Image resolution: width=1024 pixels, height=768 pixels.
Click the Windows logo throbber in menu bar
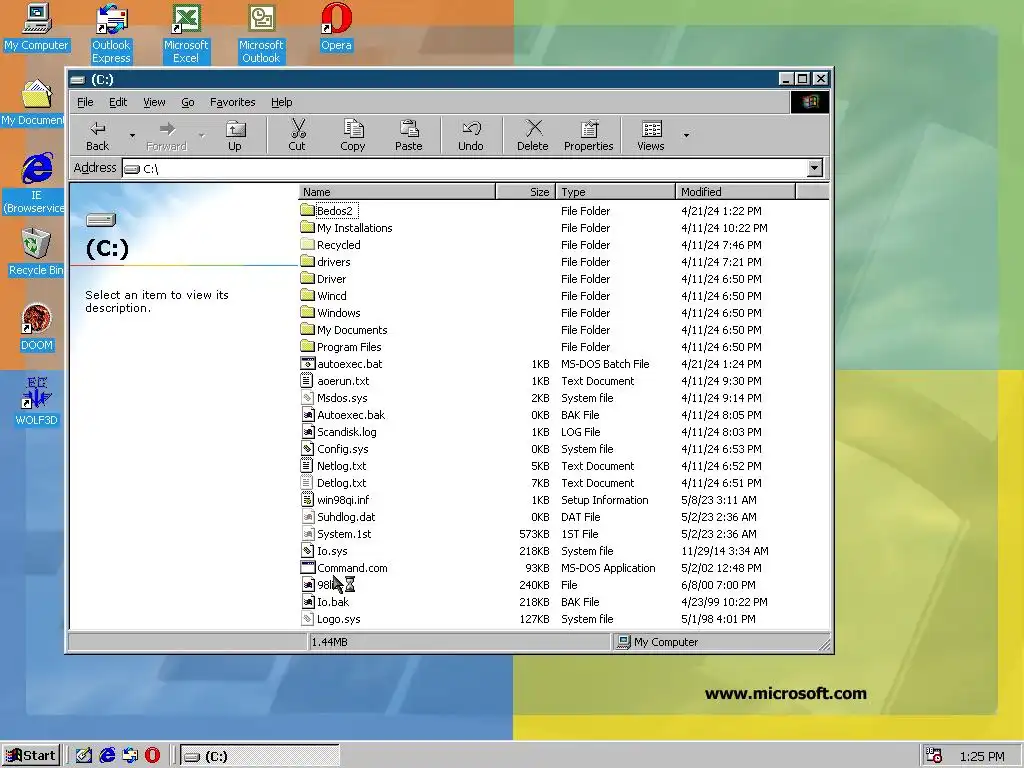(x=810, y=102)
